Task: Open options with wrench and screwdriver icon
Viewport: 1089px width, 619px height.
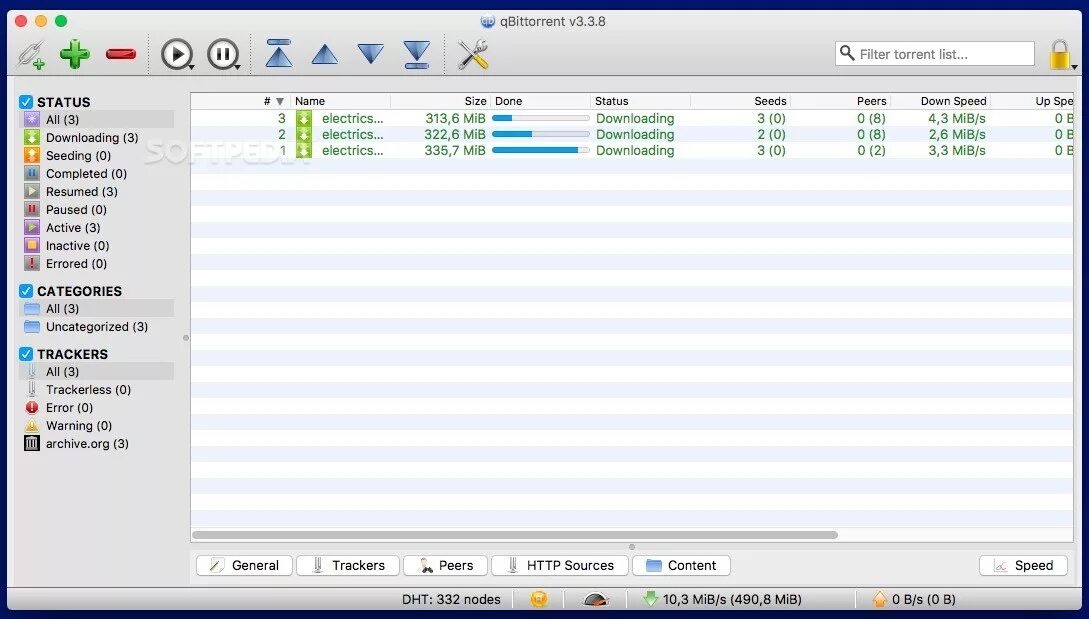Action: click(x=473, y=54)
